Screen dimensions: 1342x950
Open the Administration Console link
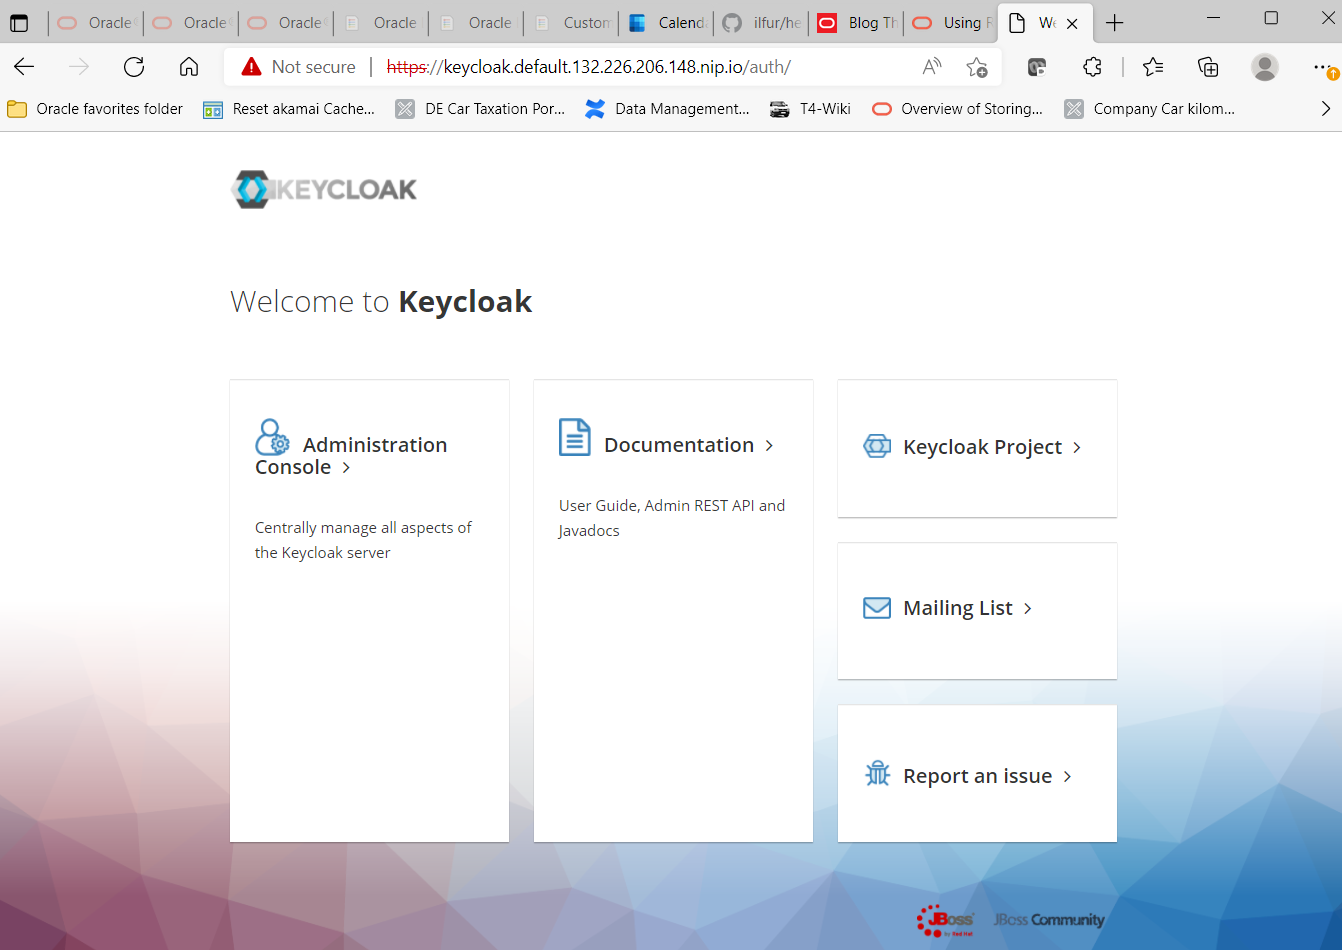coord(351,455)
